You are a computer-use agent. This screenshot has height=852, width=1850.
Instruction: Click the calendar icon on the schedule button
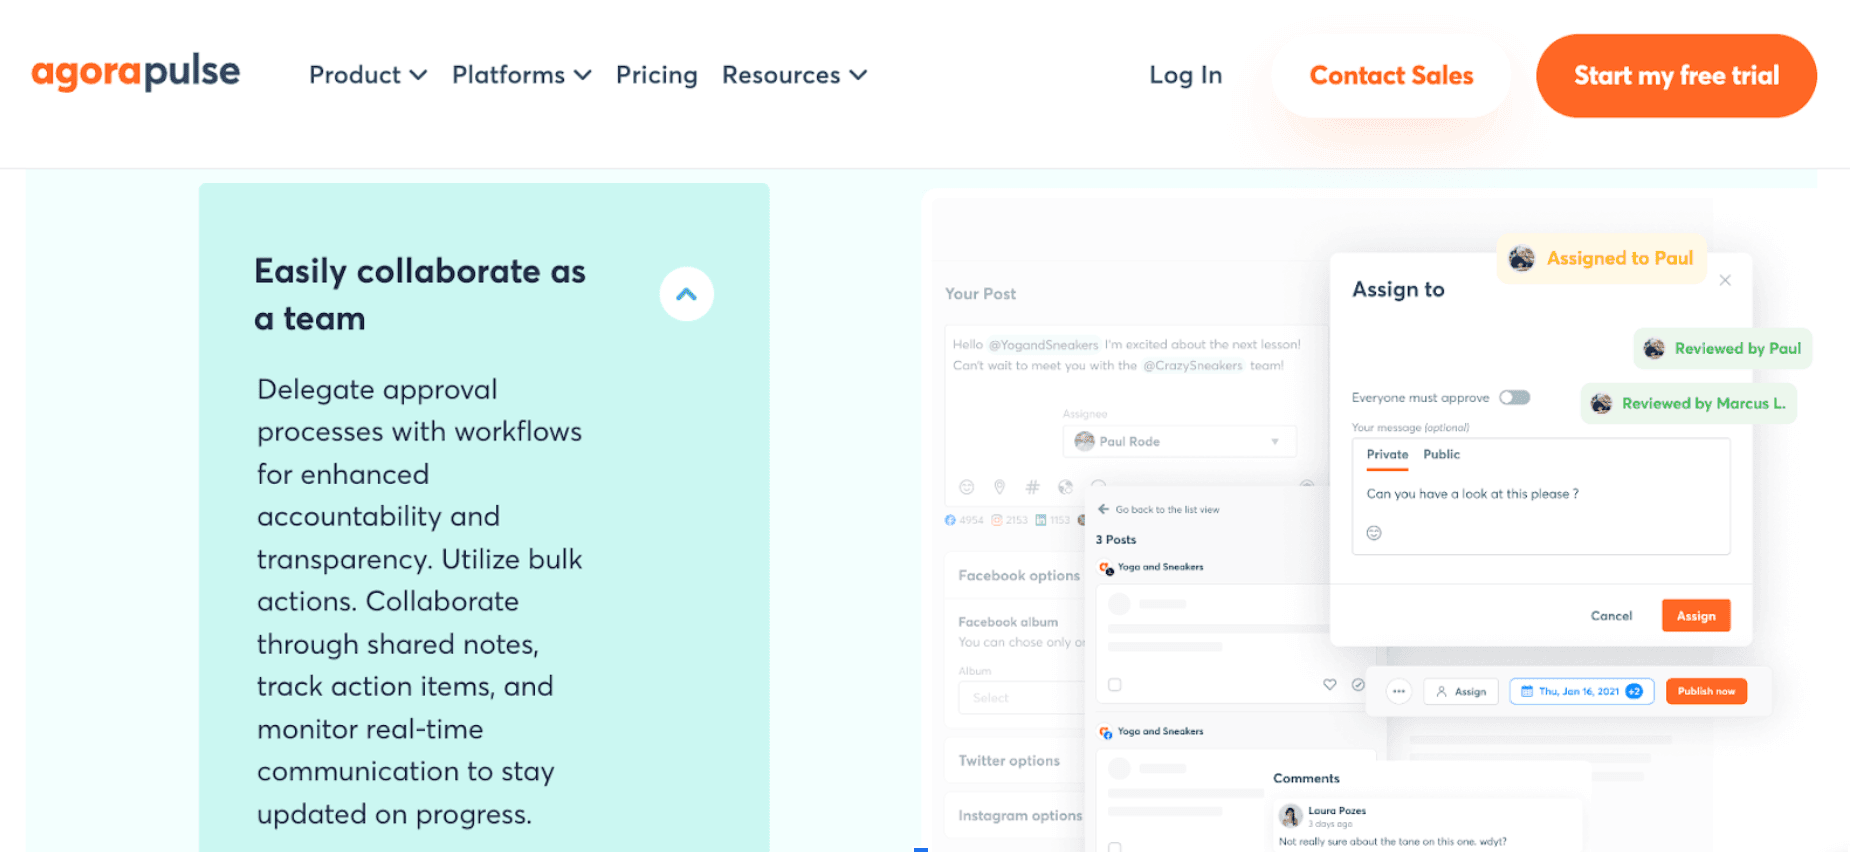[x=1526, y=690]
